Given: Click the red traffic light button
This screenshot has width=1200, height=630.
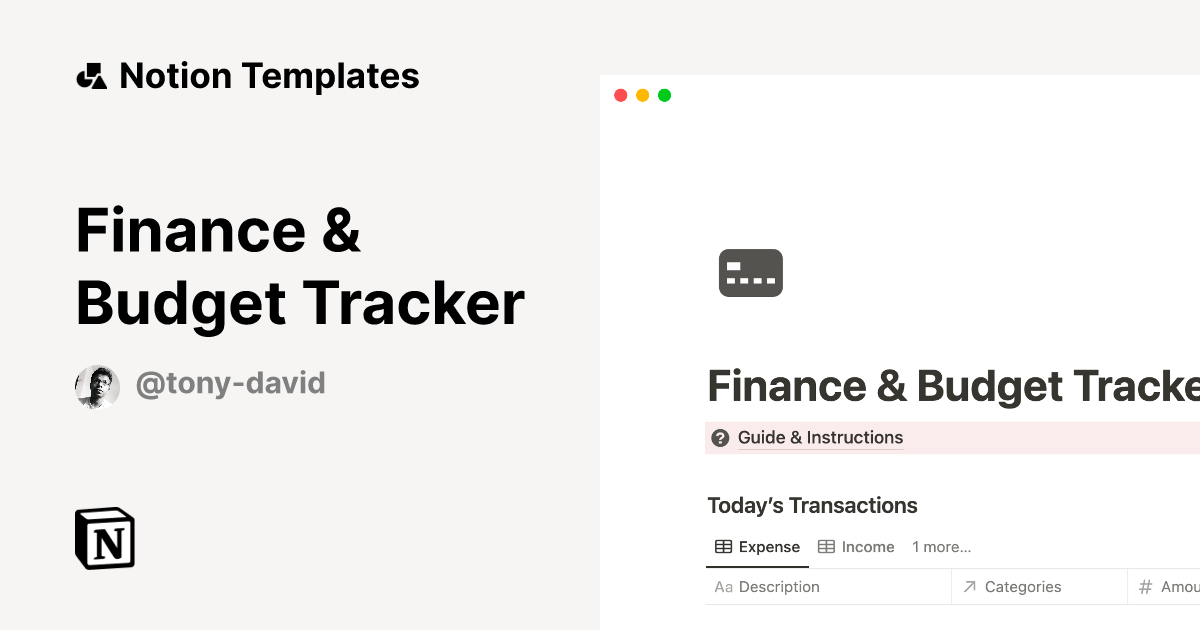Looking at the screenshot, I should pos(622,95).
